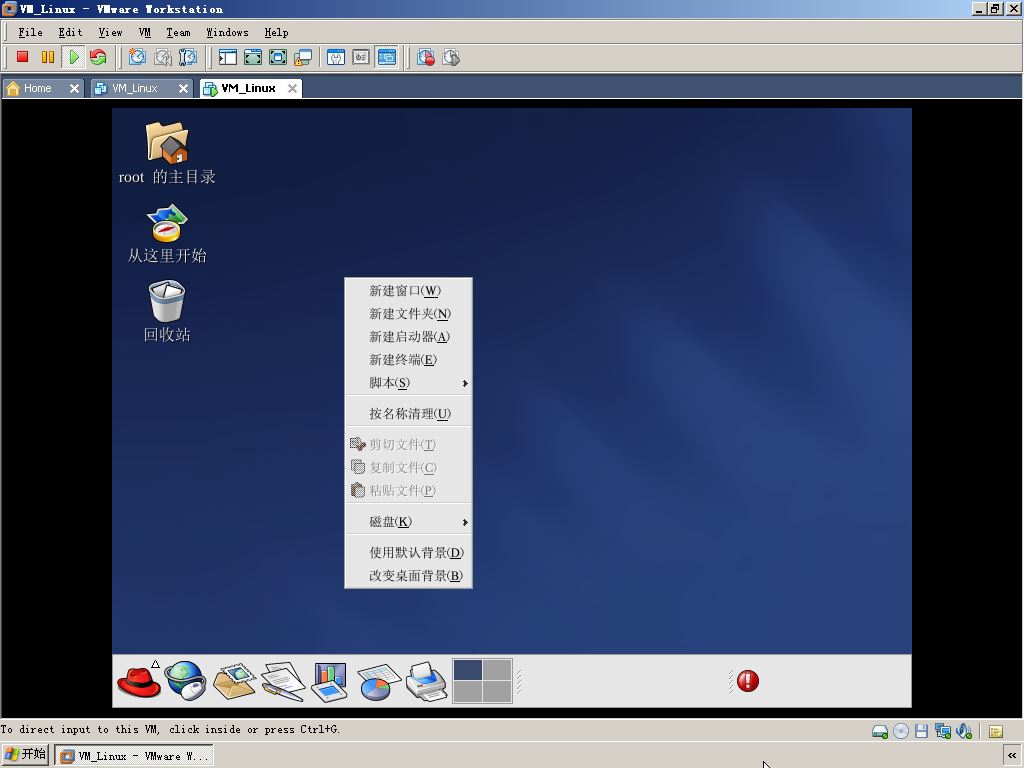Select the console view toolbar icon
The image size is (1024, 768).
(x=387, y=57)
